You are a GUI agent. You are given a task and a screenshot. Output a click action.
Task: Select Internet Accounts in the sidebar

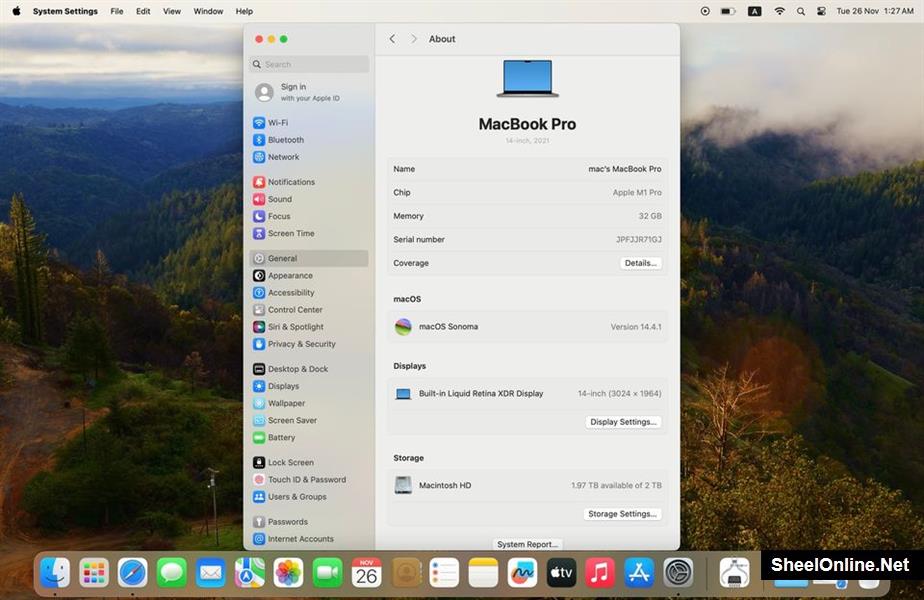tap(309, 539)
